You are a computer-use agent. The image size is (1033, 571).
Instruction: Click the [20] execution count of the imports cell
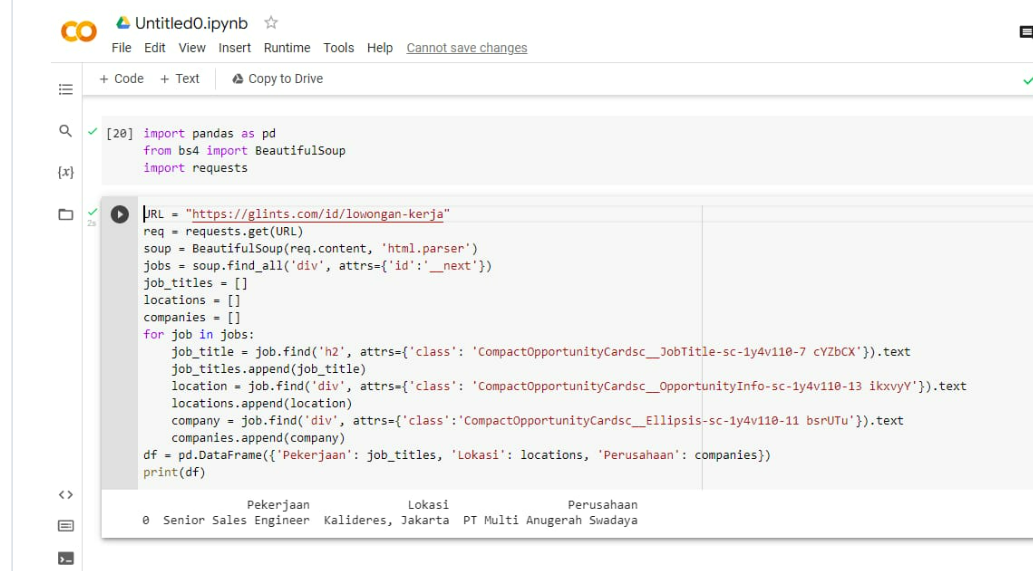[x=119, y=134]
